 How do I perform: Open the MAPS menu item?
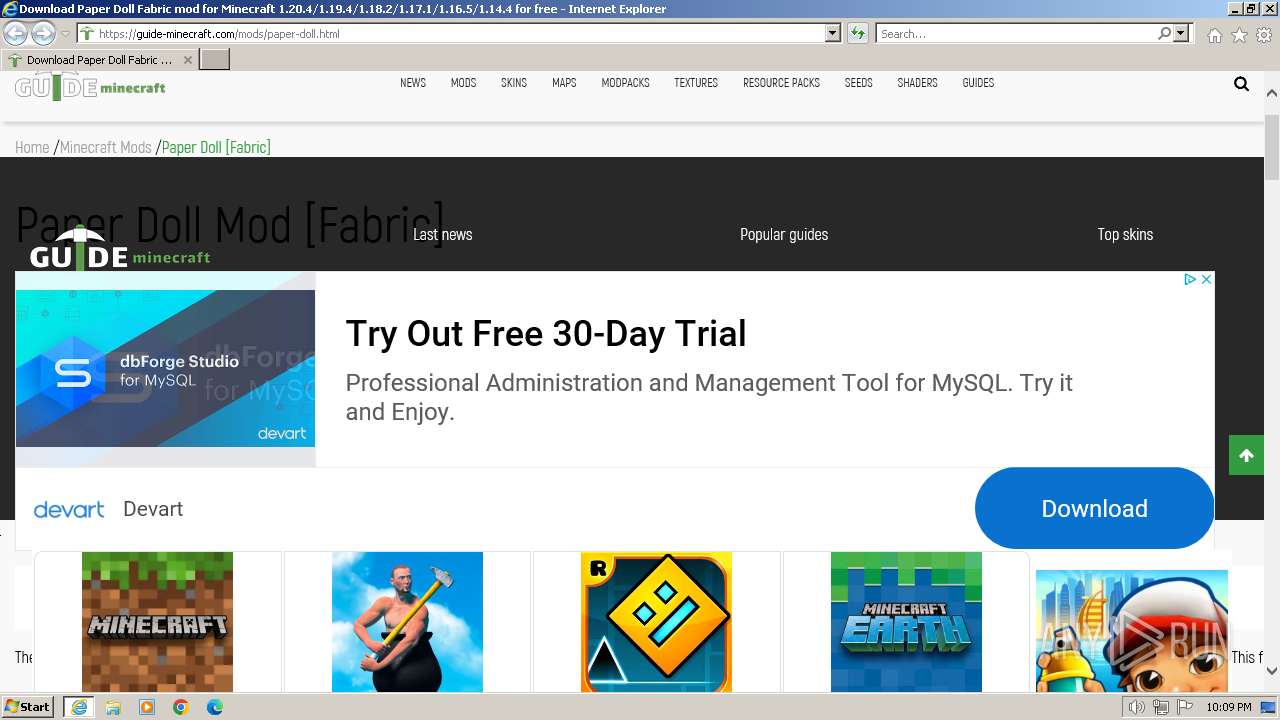[x=564, y=83]
